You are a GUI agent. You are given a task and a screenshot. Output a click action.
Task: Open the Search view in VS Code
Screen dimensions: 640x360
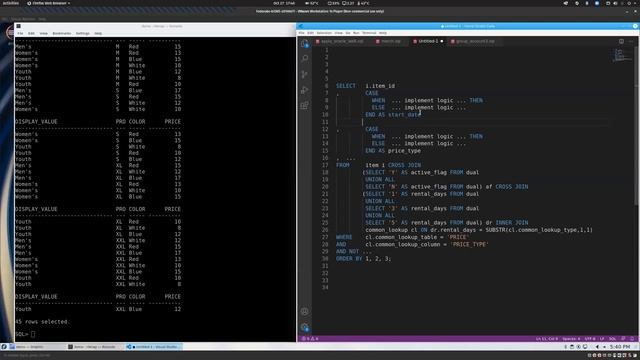pyautogui.click(x=304, y=58)
